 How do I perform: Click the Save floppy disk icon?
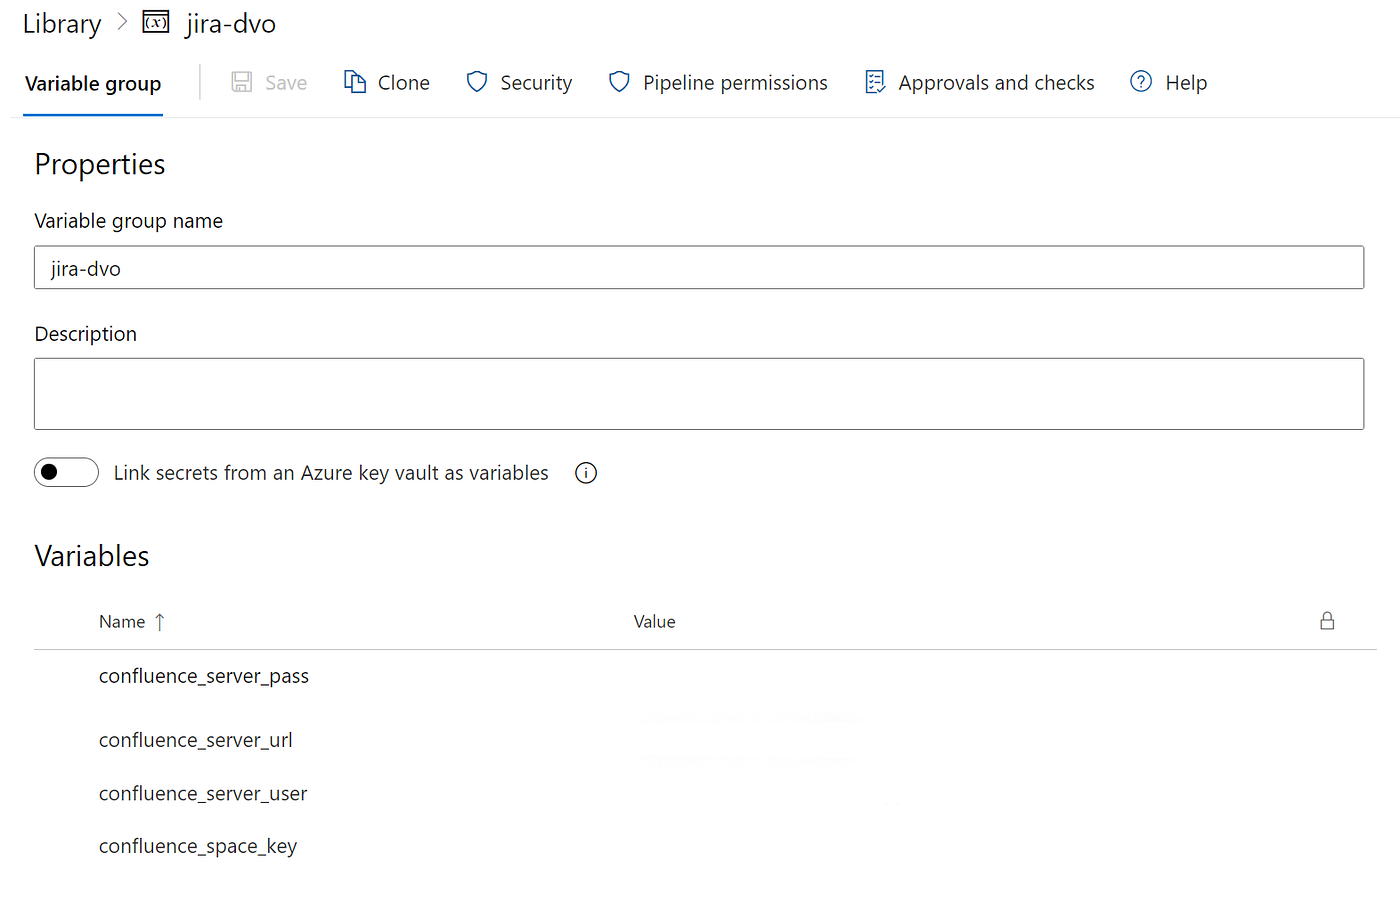[241, 82]
